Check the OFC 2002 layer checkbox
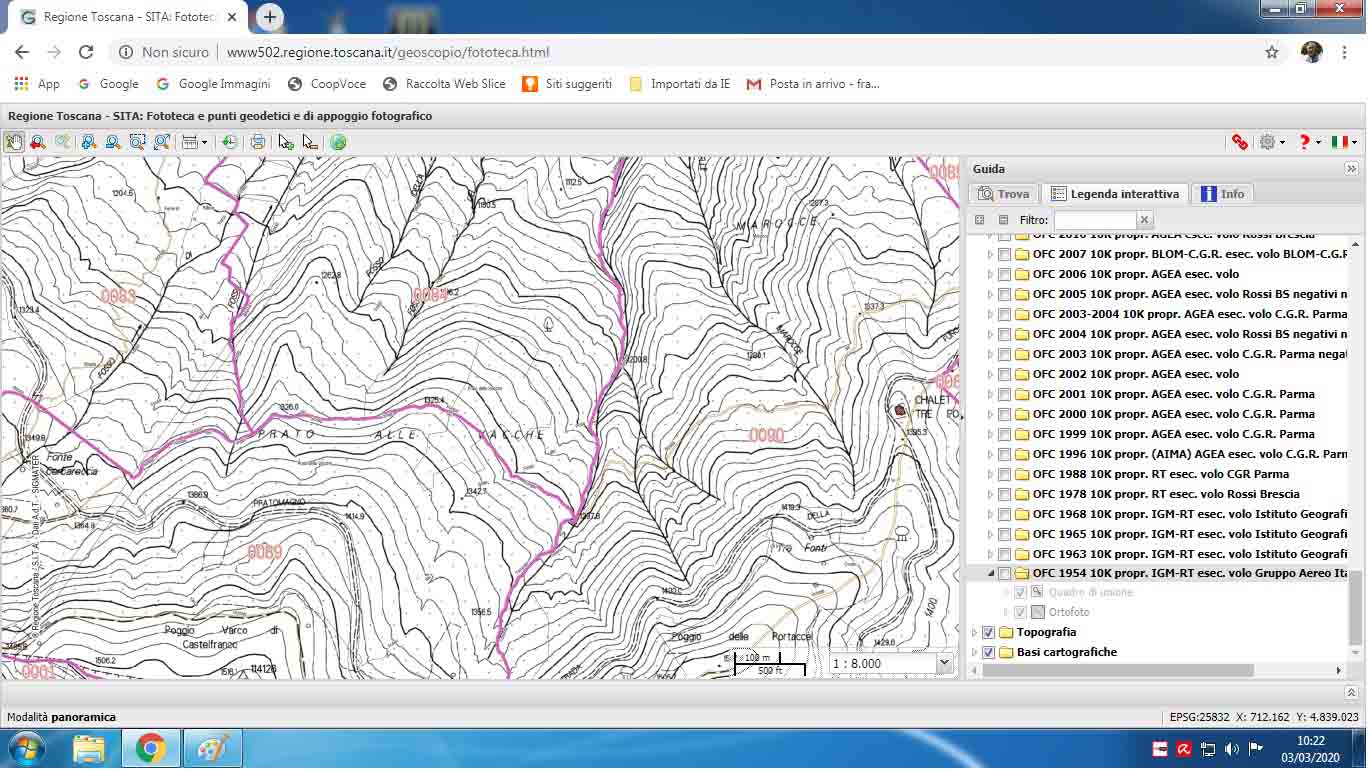 tap(1004, 374)
